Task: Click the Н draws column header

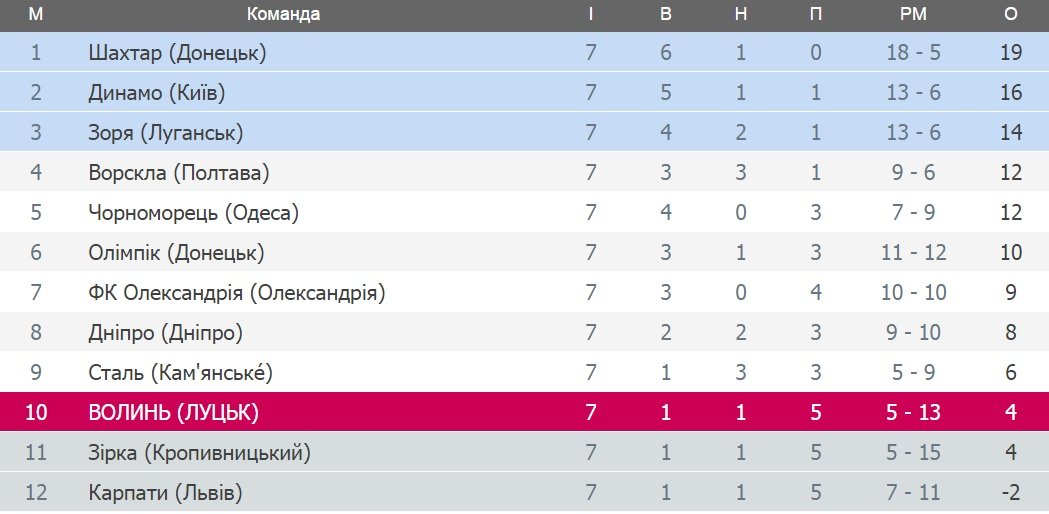Action: (741, 14)
